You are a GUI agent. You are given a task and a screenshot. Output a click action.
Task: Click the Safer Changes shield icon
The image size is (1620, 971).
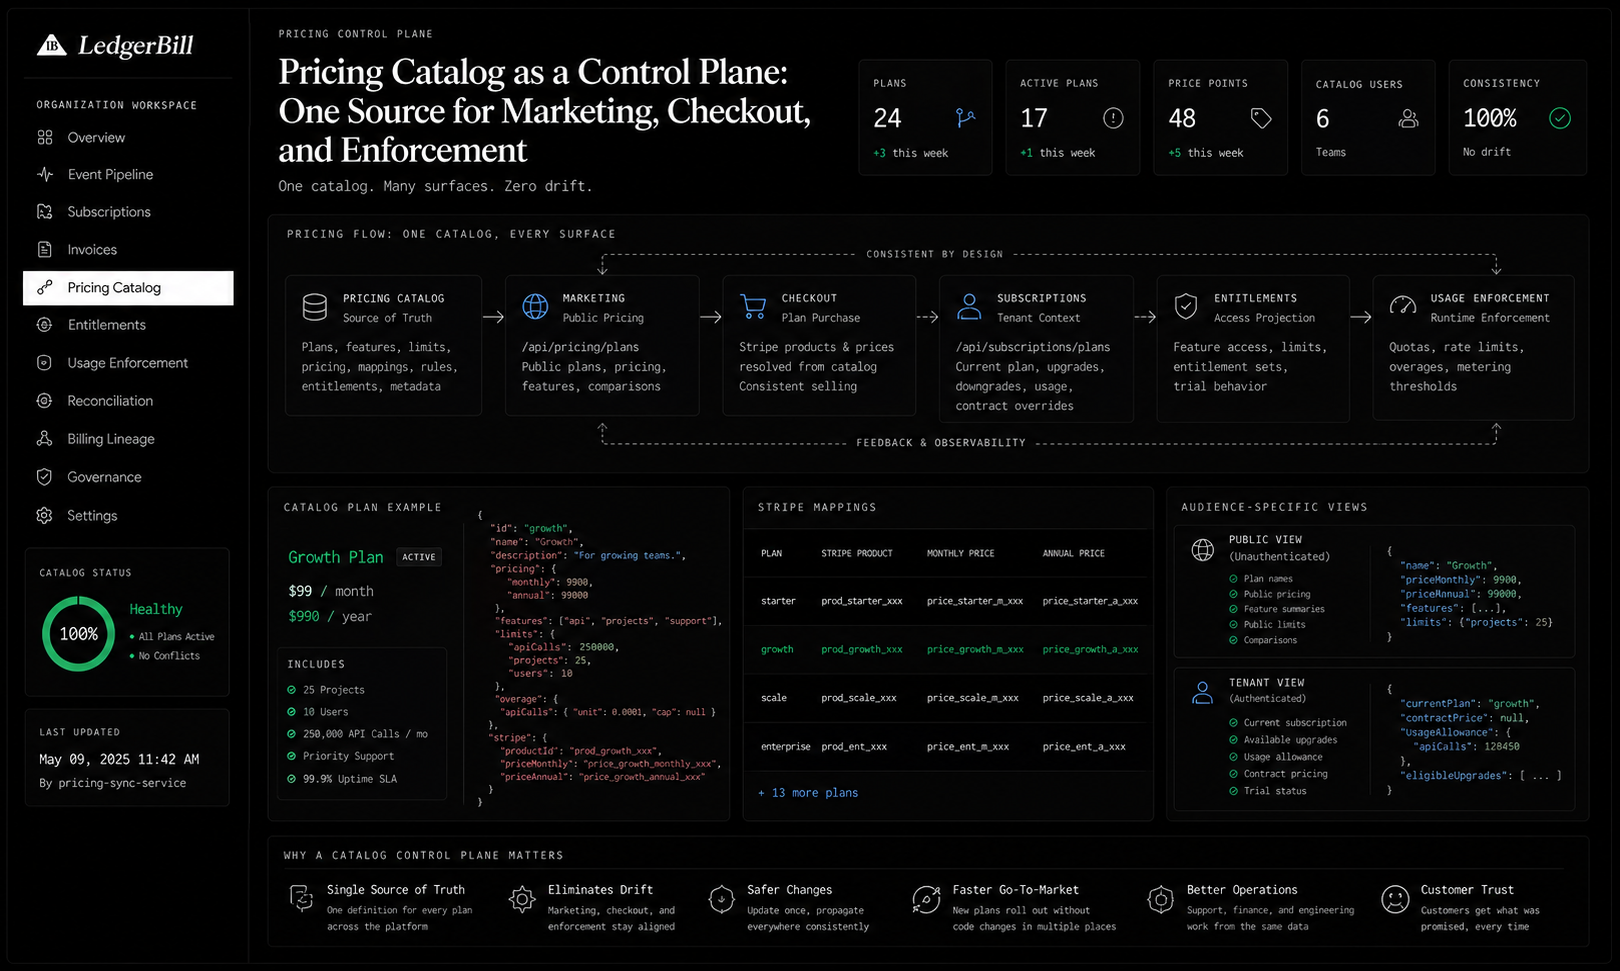point(721,899)
